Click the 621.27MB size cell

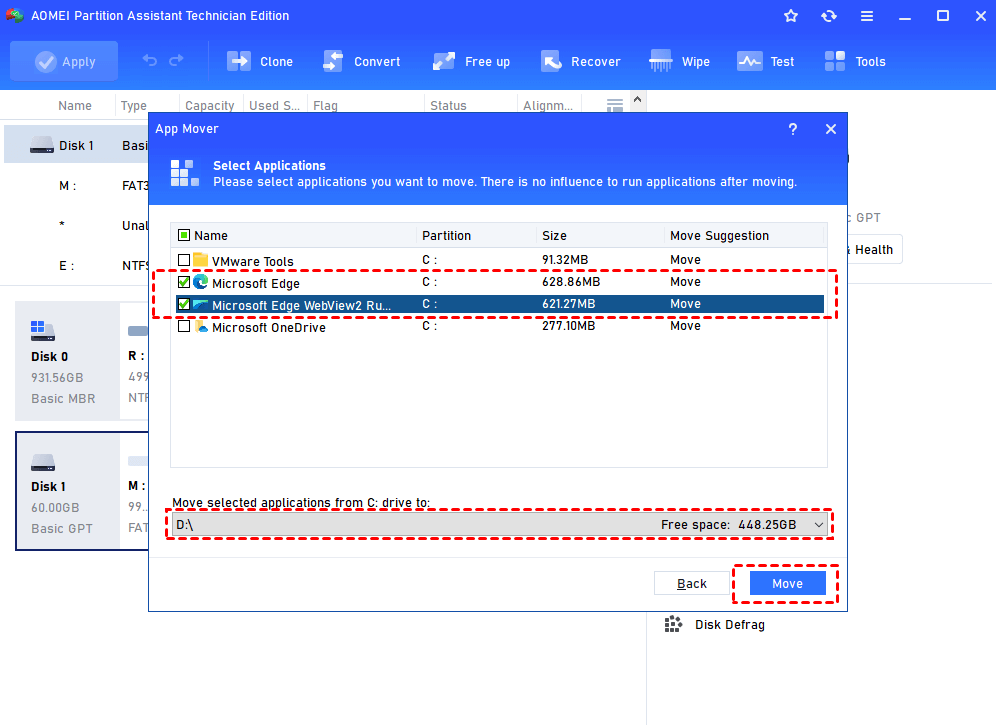click(x=569, y=304)
